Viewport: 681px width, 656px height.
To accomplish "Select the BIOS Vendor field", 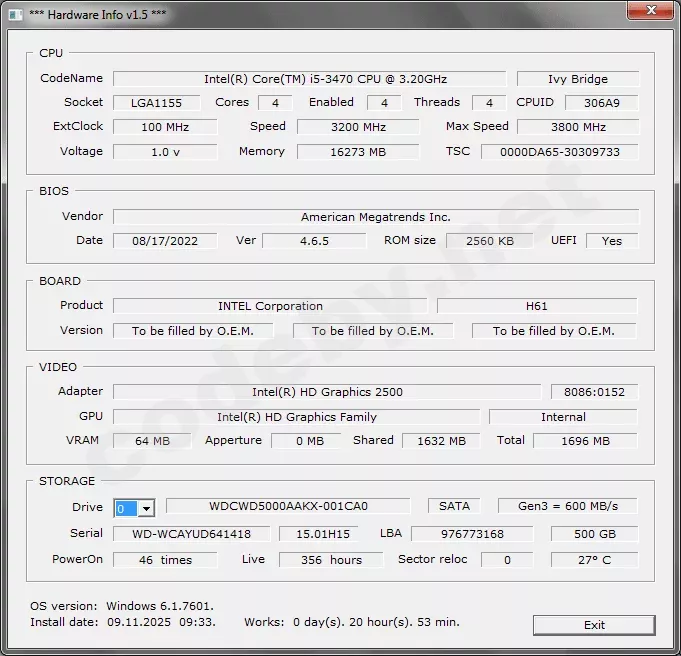I will click(375, 217).
